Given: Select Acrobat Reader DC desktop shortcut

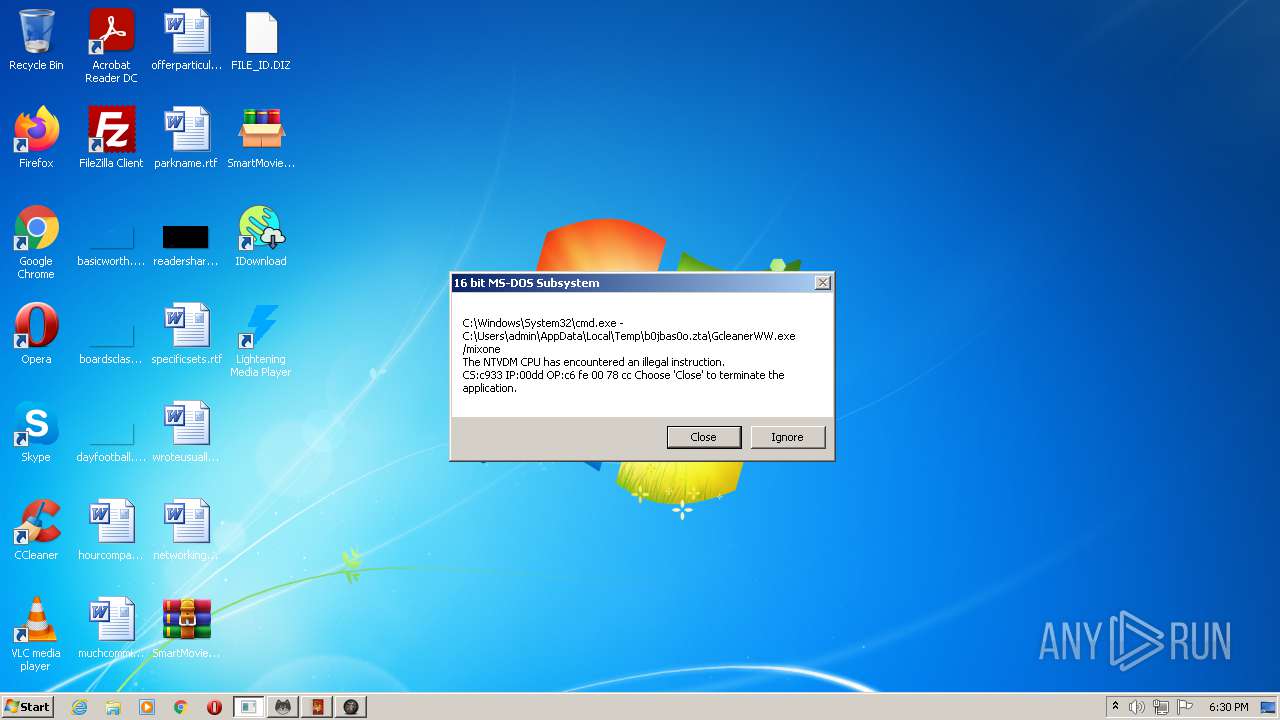Looking at the screenshot, I should pyautogui.click(x=111, y=46).
